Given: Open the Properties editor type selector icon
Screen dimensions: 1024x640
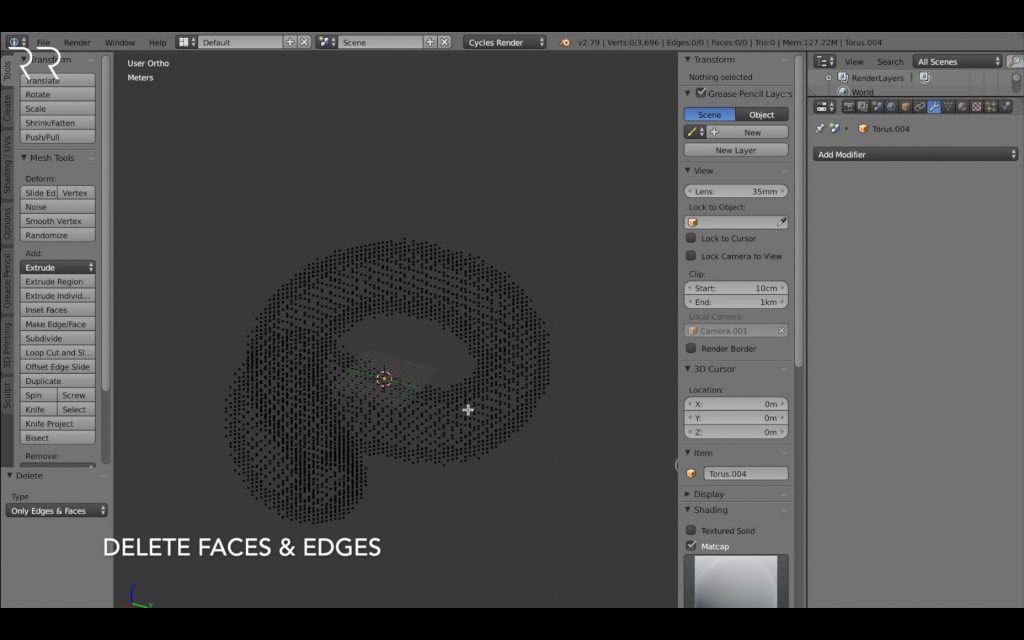Looking at the screenshot, I should pyautogui.click(x=825, y=106).
